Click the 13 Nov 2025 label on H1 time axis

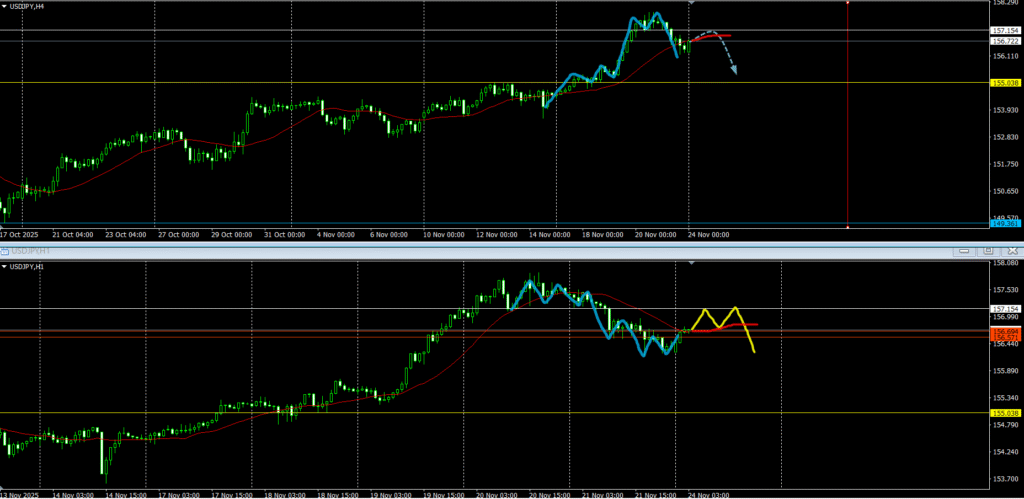(20, 494)
